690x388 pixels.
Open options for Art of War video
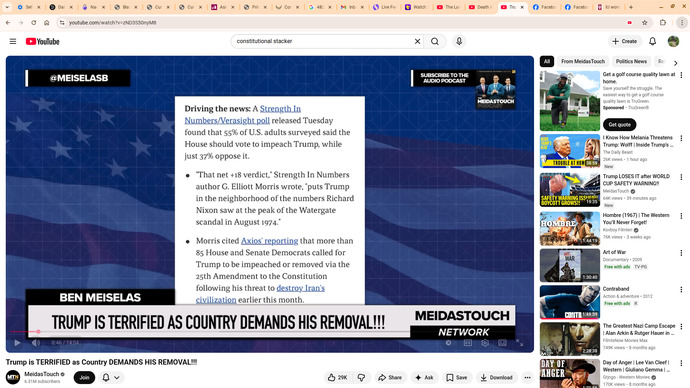click(x=681, y=253)
